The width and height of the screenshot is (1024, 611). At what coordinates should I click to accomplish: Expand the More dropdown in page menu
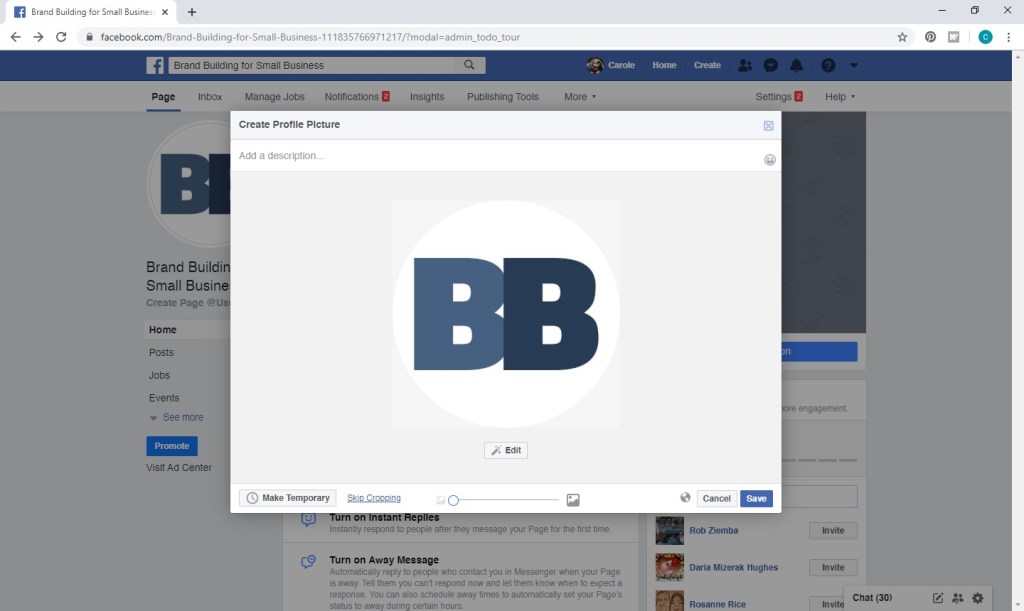tap(580, 97)
